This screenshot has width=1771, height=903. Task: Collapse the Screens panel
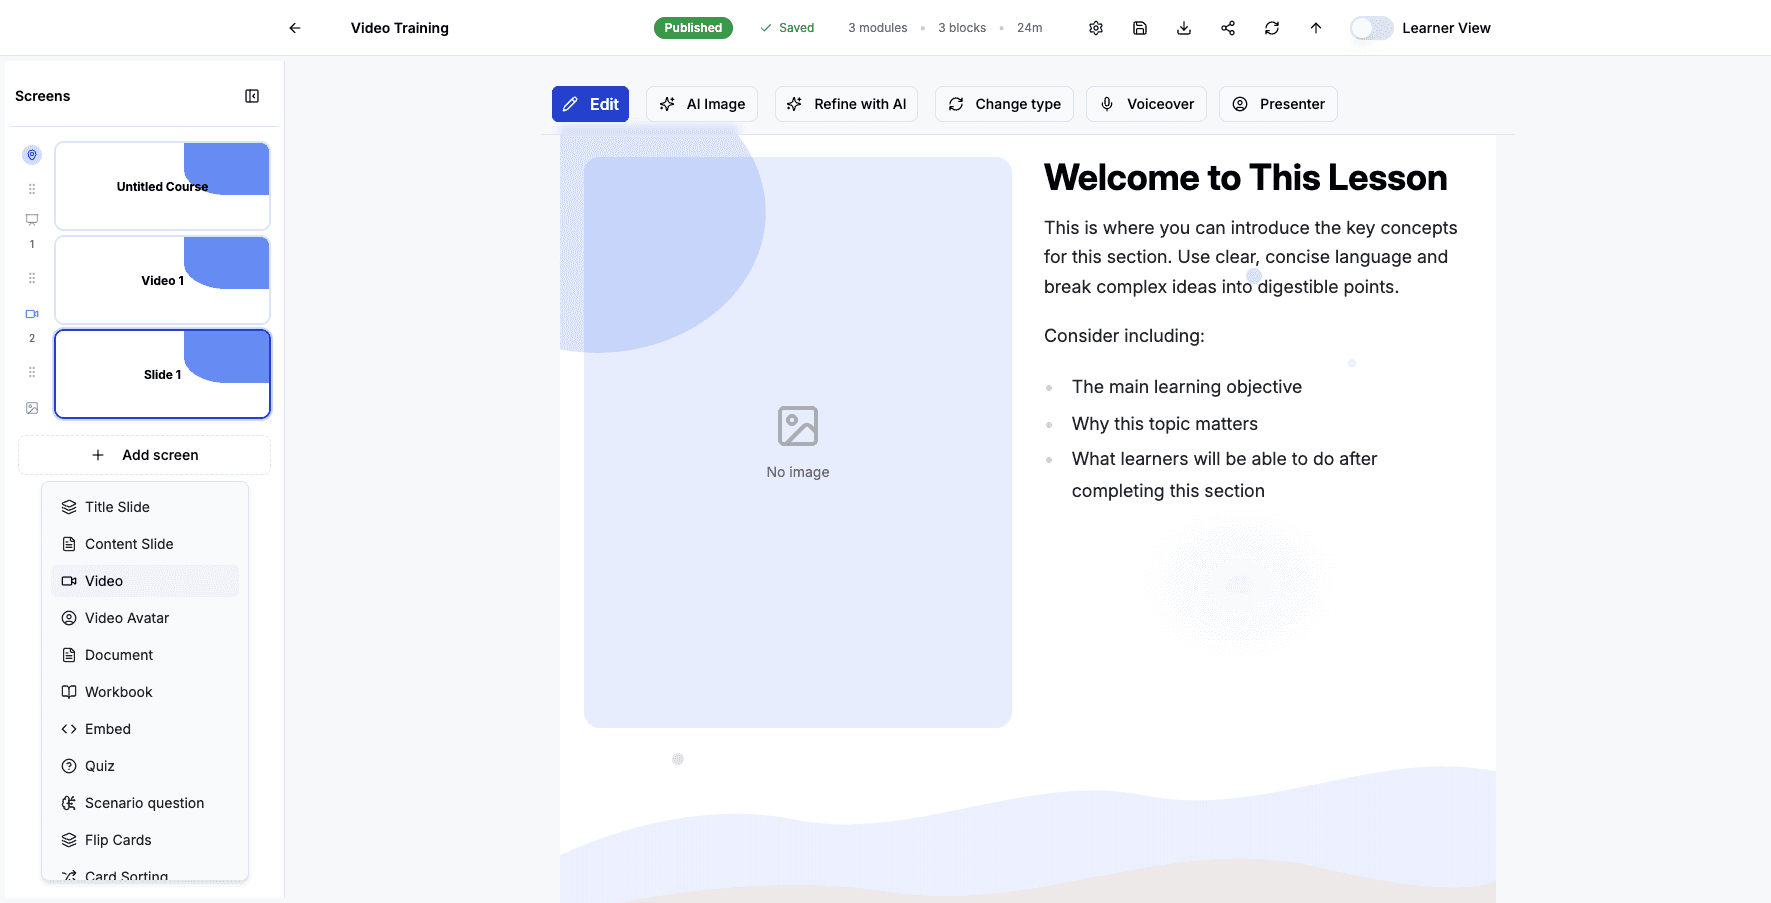click(252, 95)
